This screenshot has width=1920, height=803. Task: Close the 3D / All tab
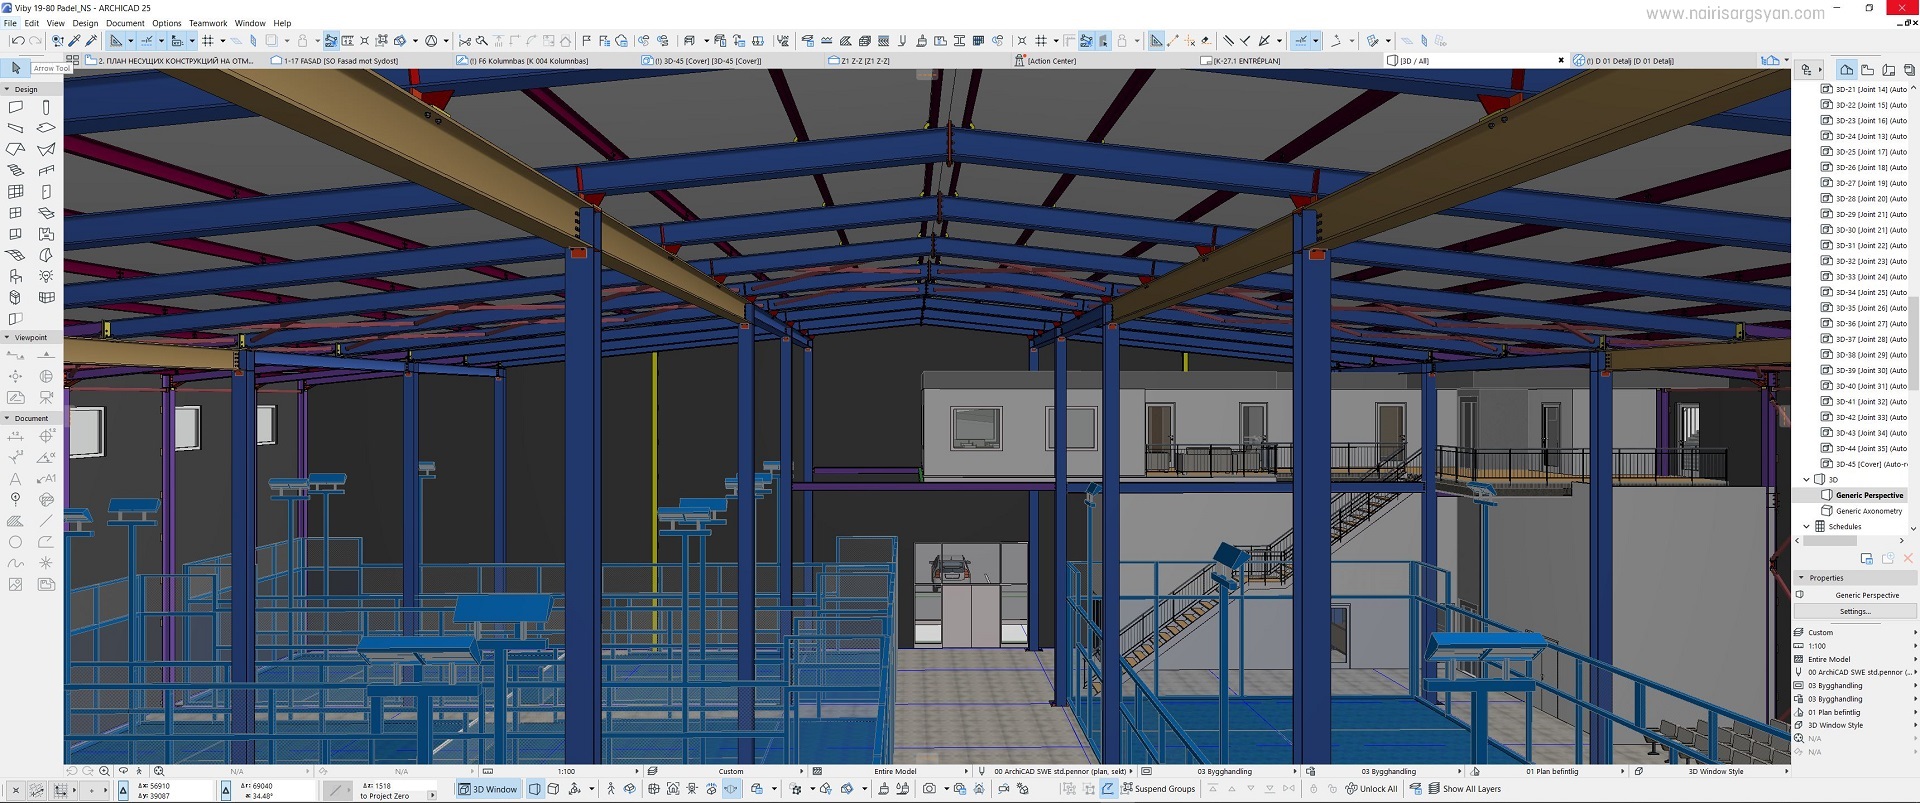[1561, 60]
